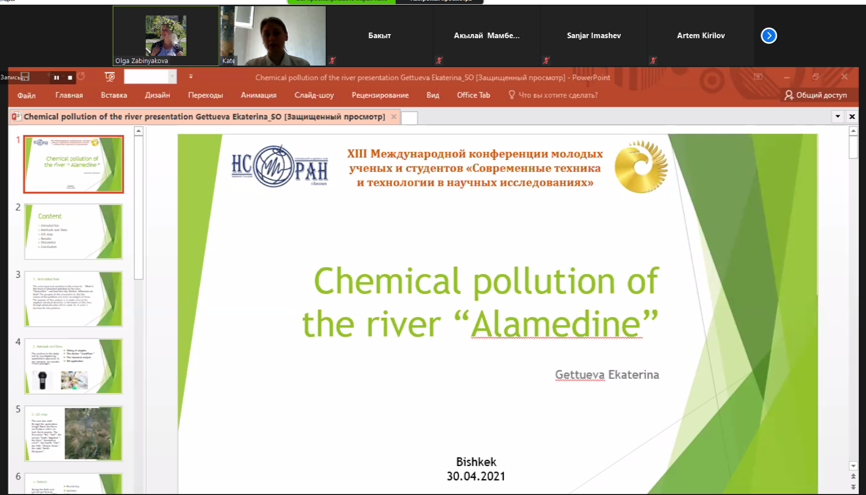Click the НС РАН logo on slide

pos(280,166)
